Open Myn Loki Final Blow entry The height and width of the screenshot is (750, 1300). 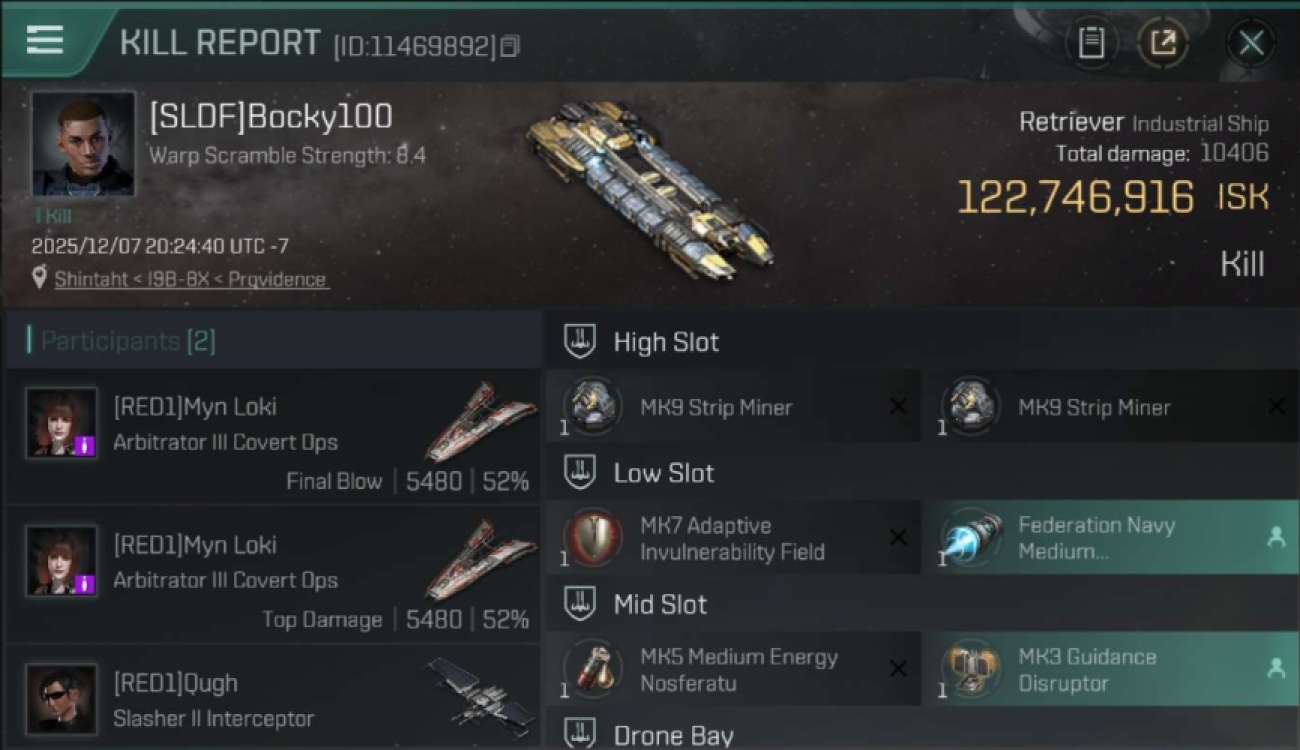[x=272, y=436]
